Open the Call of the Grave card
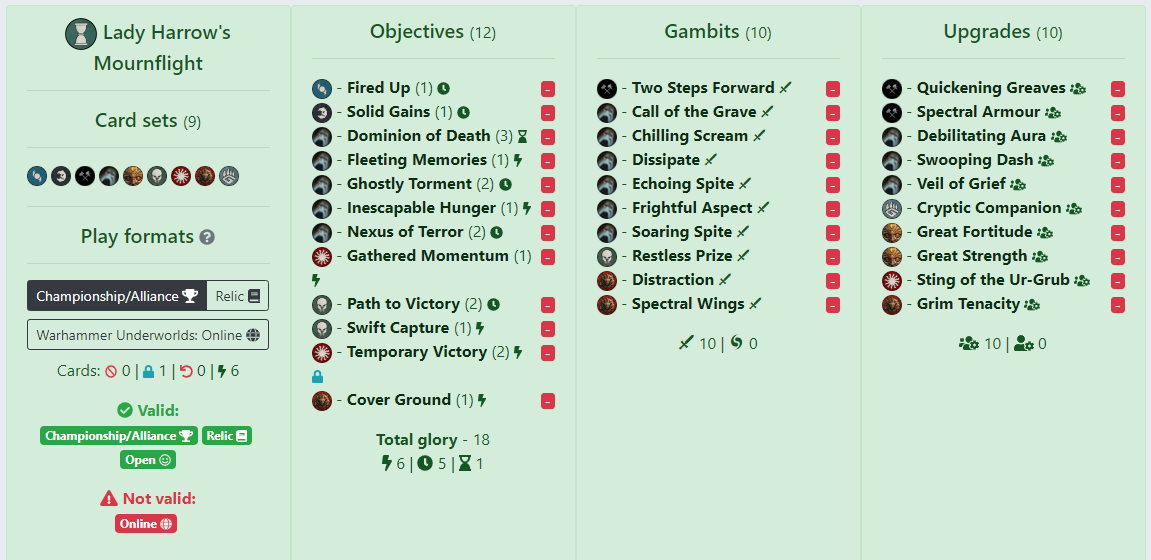 [x=693, y=112]
